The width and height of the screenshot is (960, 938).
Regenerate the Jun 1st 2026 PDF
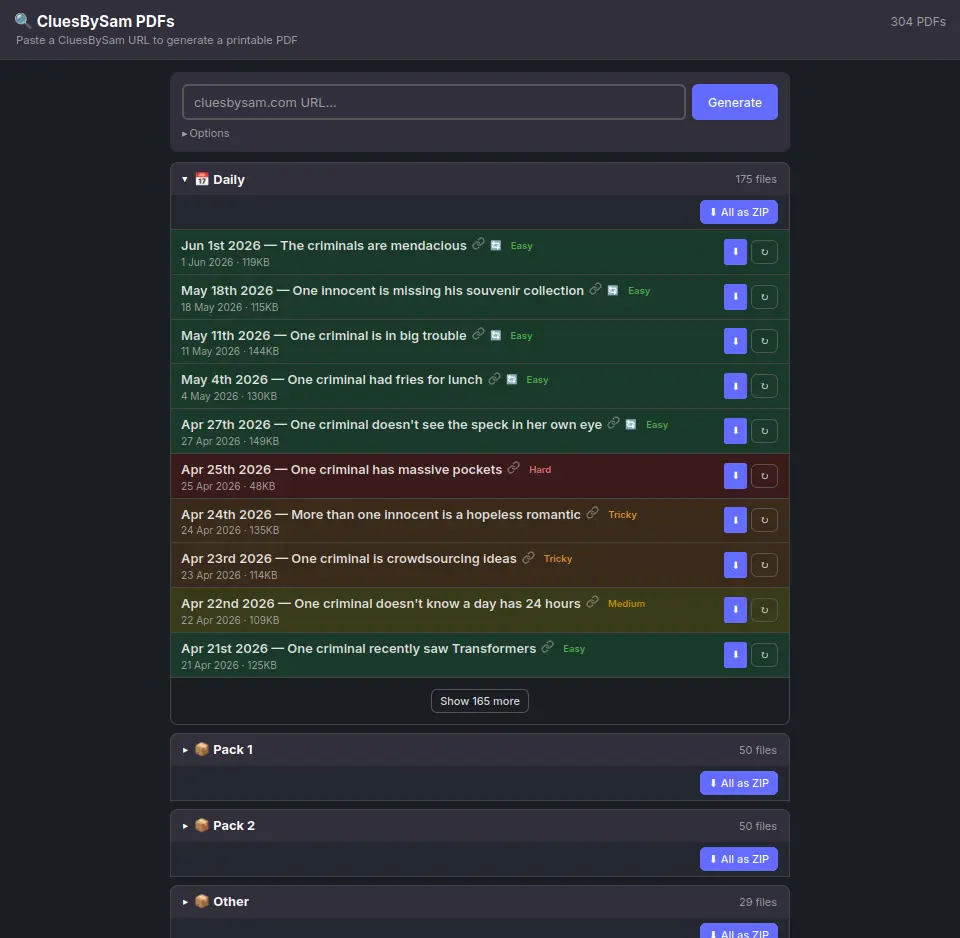click(x=764, y=252)
